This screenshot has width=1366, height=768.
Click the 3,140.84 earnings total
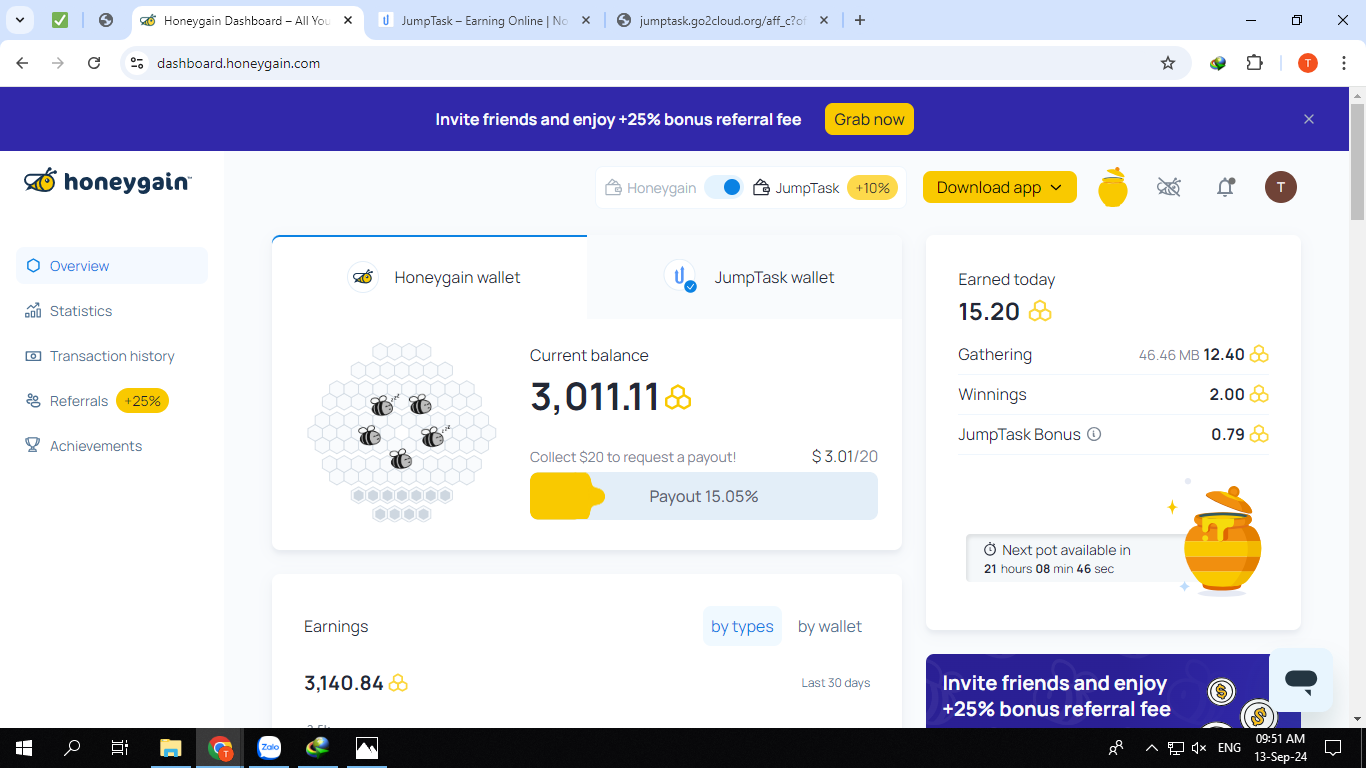pyautogui.click(x=344, y=683)
